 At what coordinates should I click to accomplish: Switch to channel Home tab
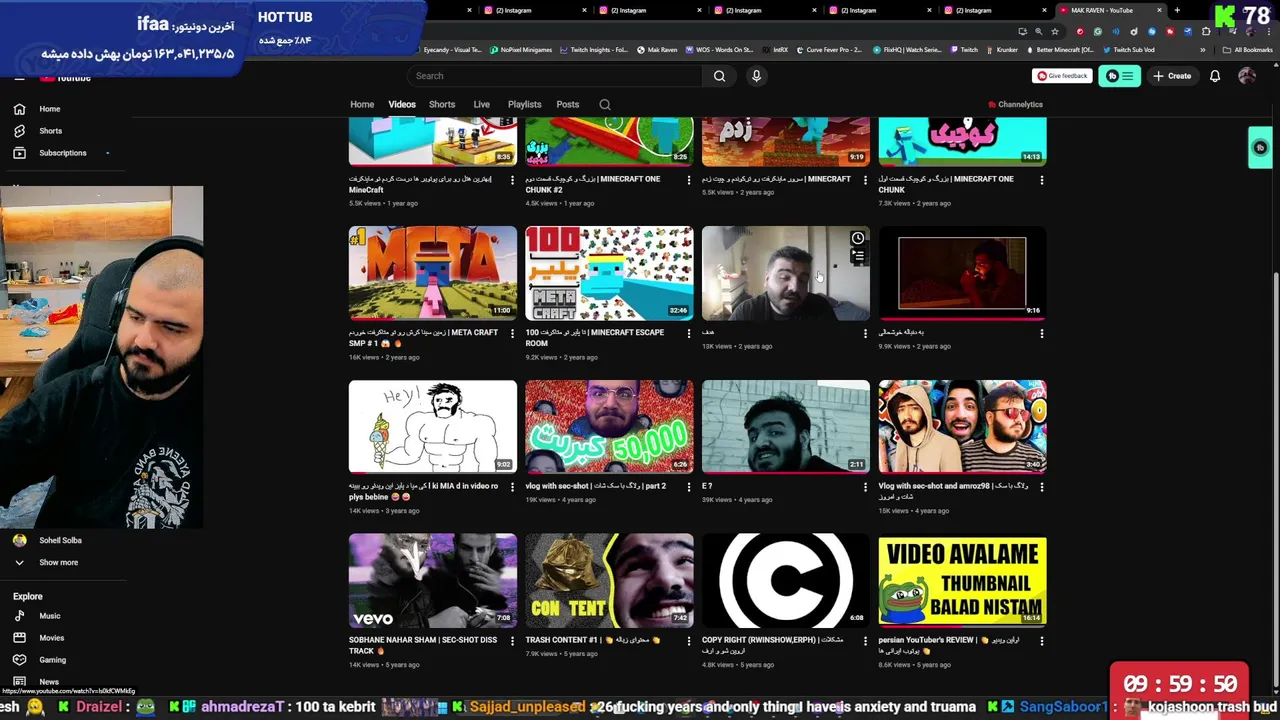tap(362, 104)
